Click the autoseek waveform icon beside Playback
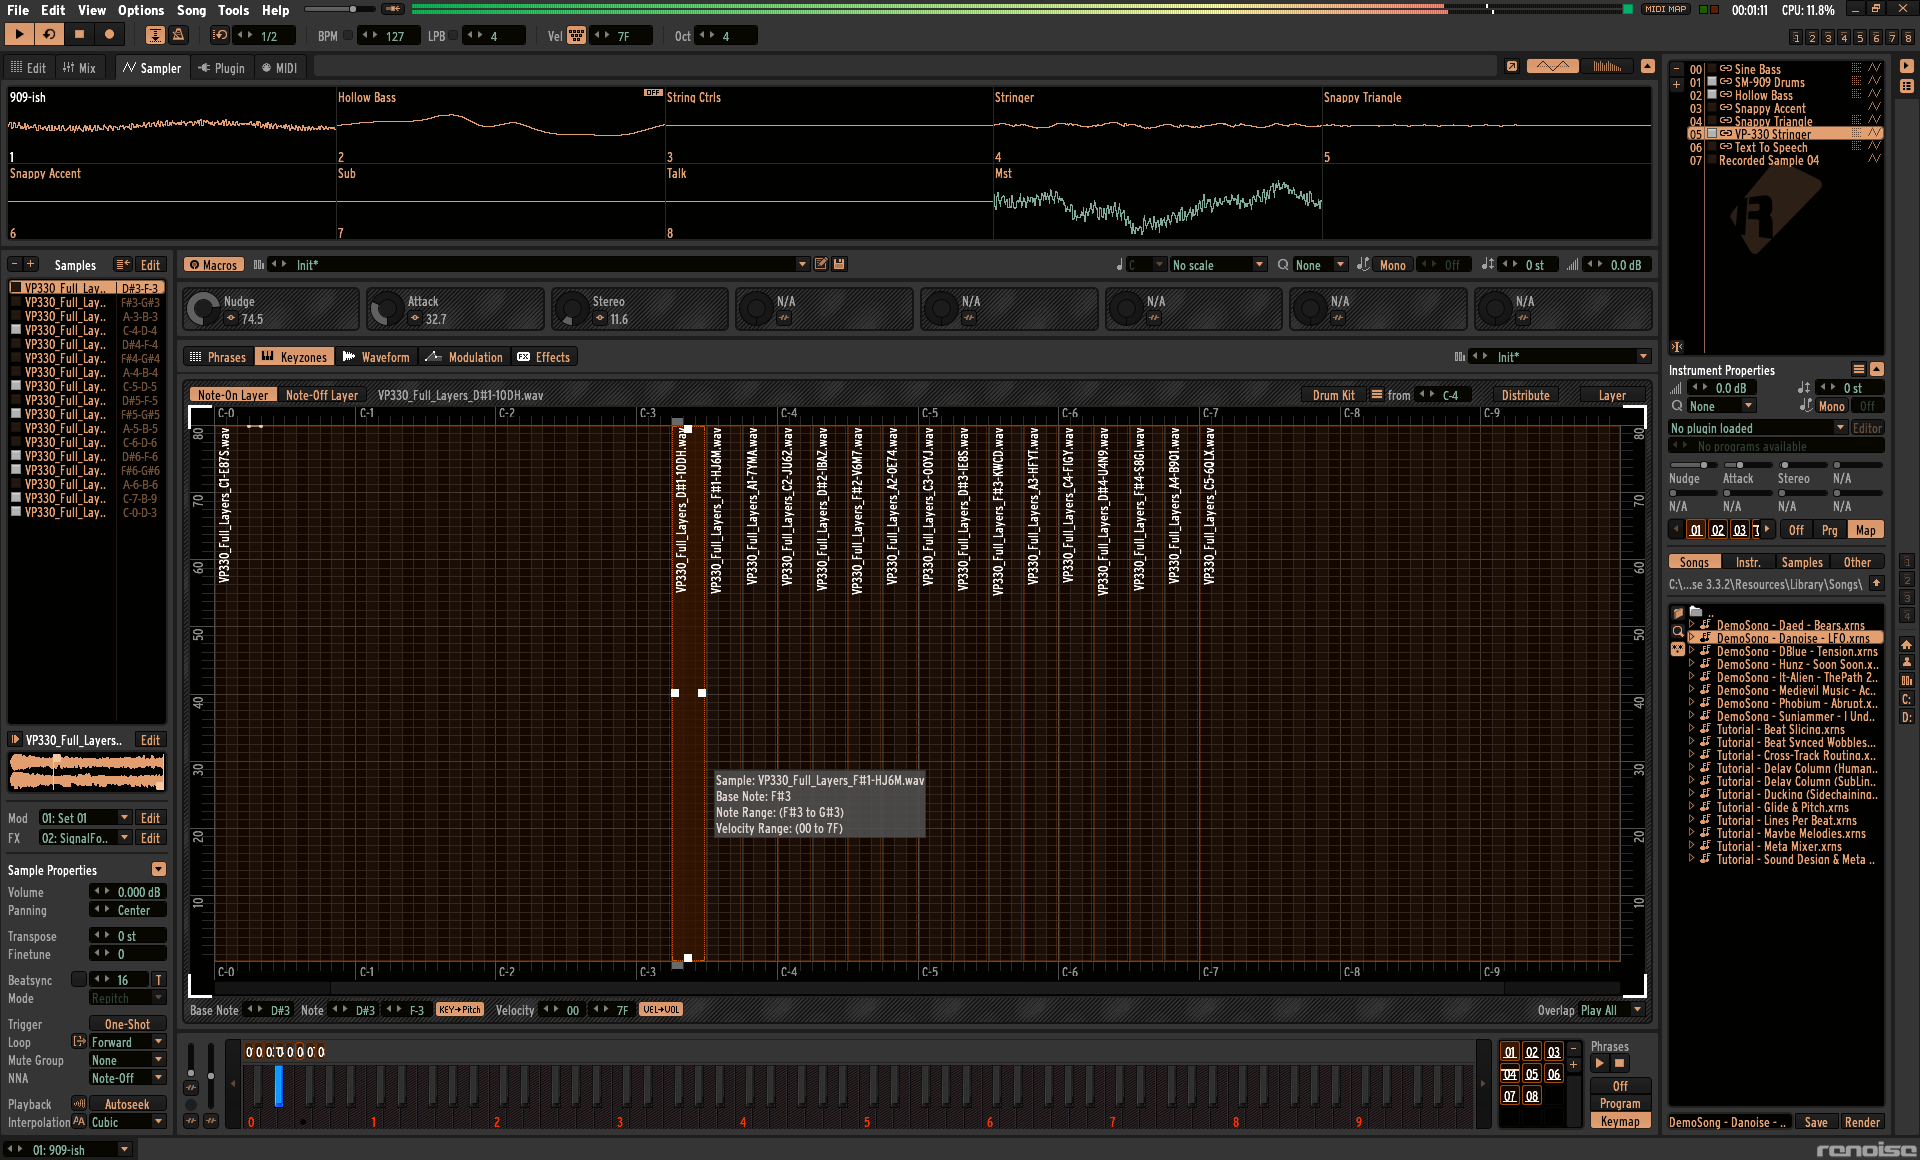This screenshot has height=1160, width=1920. click(x=79, y=1104)
